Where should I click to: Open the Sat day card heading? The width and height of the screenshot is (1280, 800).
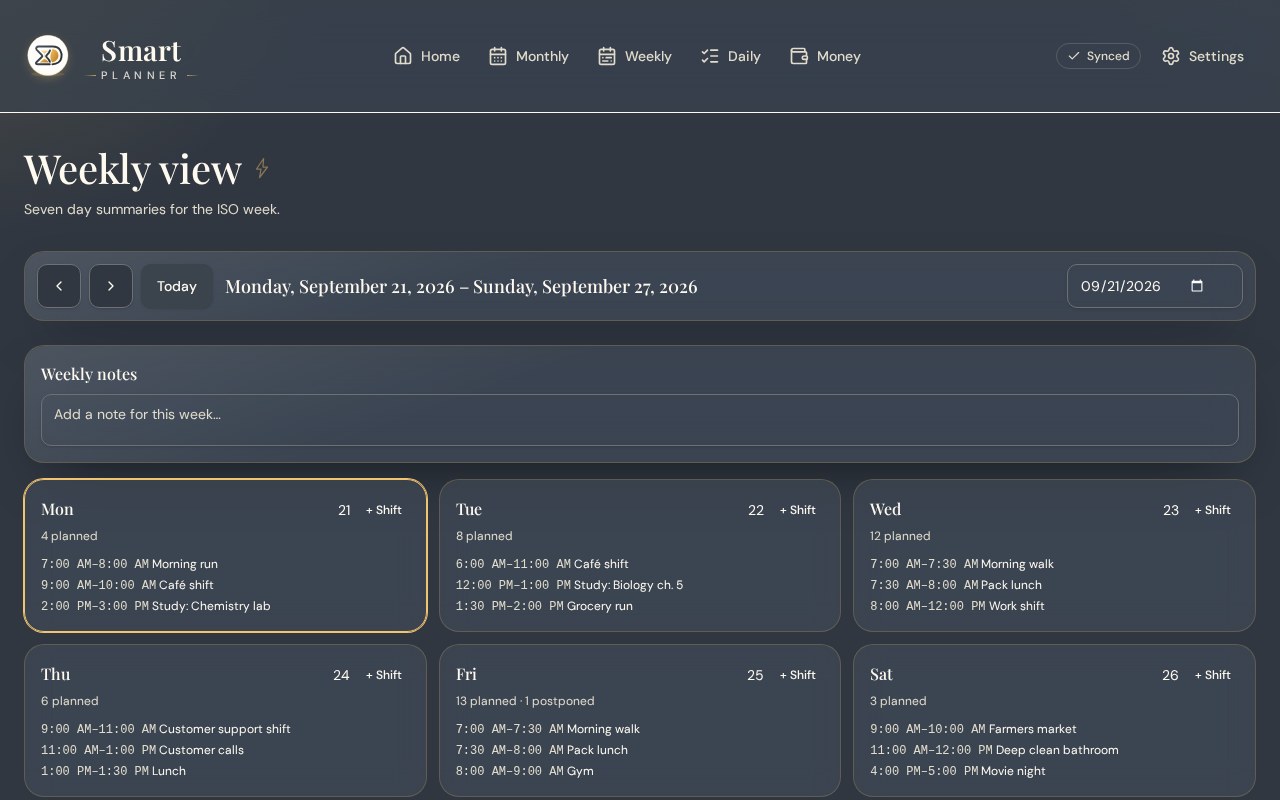click(x=881, y=674)
